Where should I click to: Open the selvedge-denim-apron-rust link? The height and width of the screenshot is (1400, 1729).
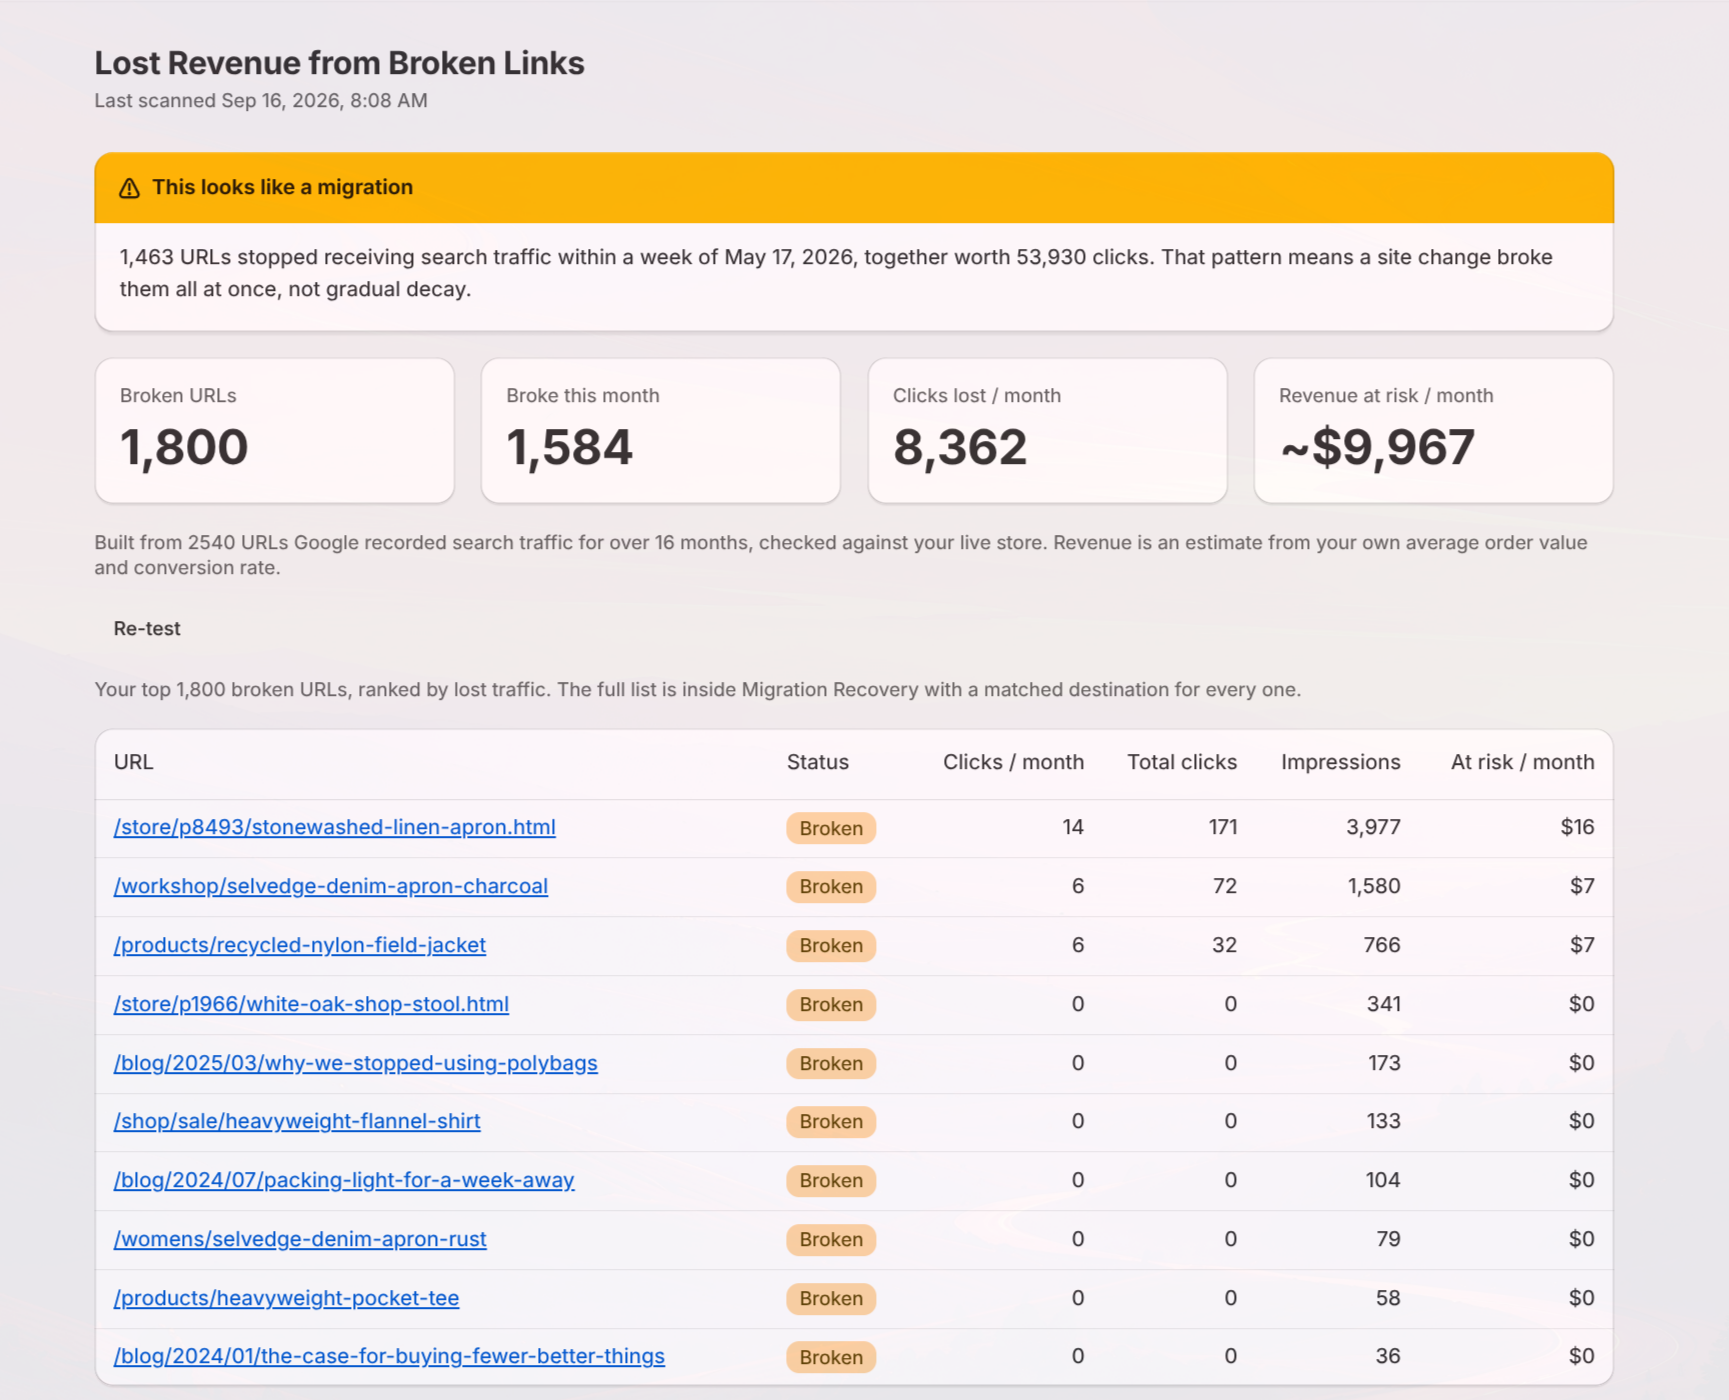tap(299, 1239)
